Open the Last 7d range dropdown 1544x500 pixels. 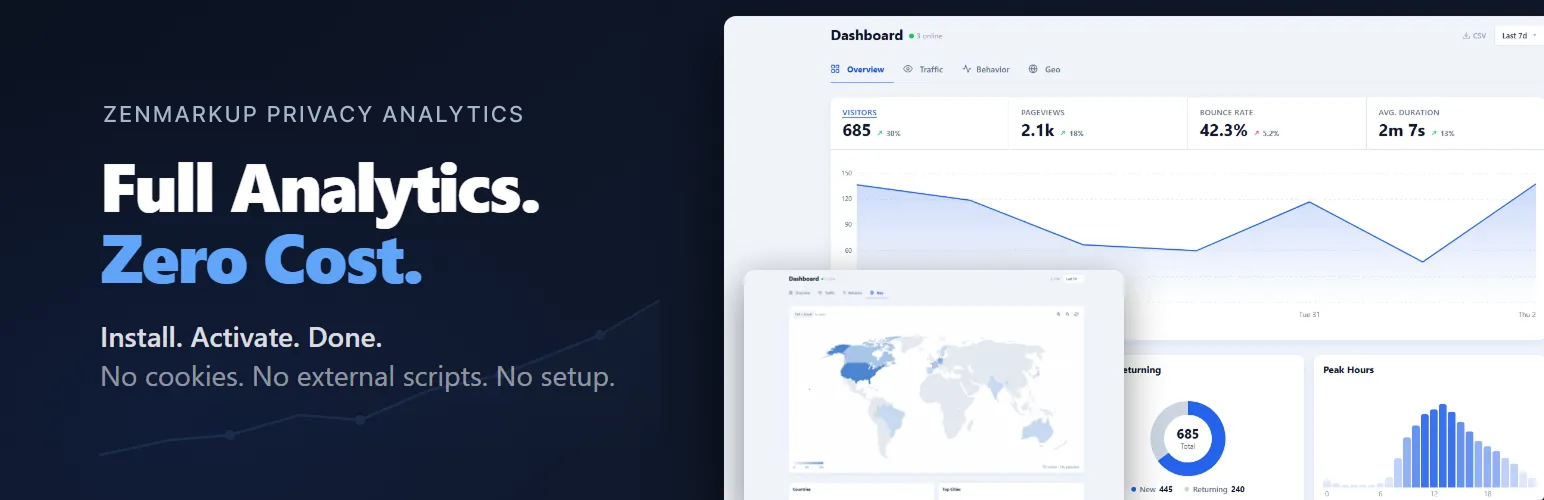tap(1520, 36)
